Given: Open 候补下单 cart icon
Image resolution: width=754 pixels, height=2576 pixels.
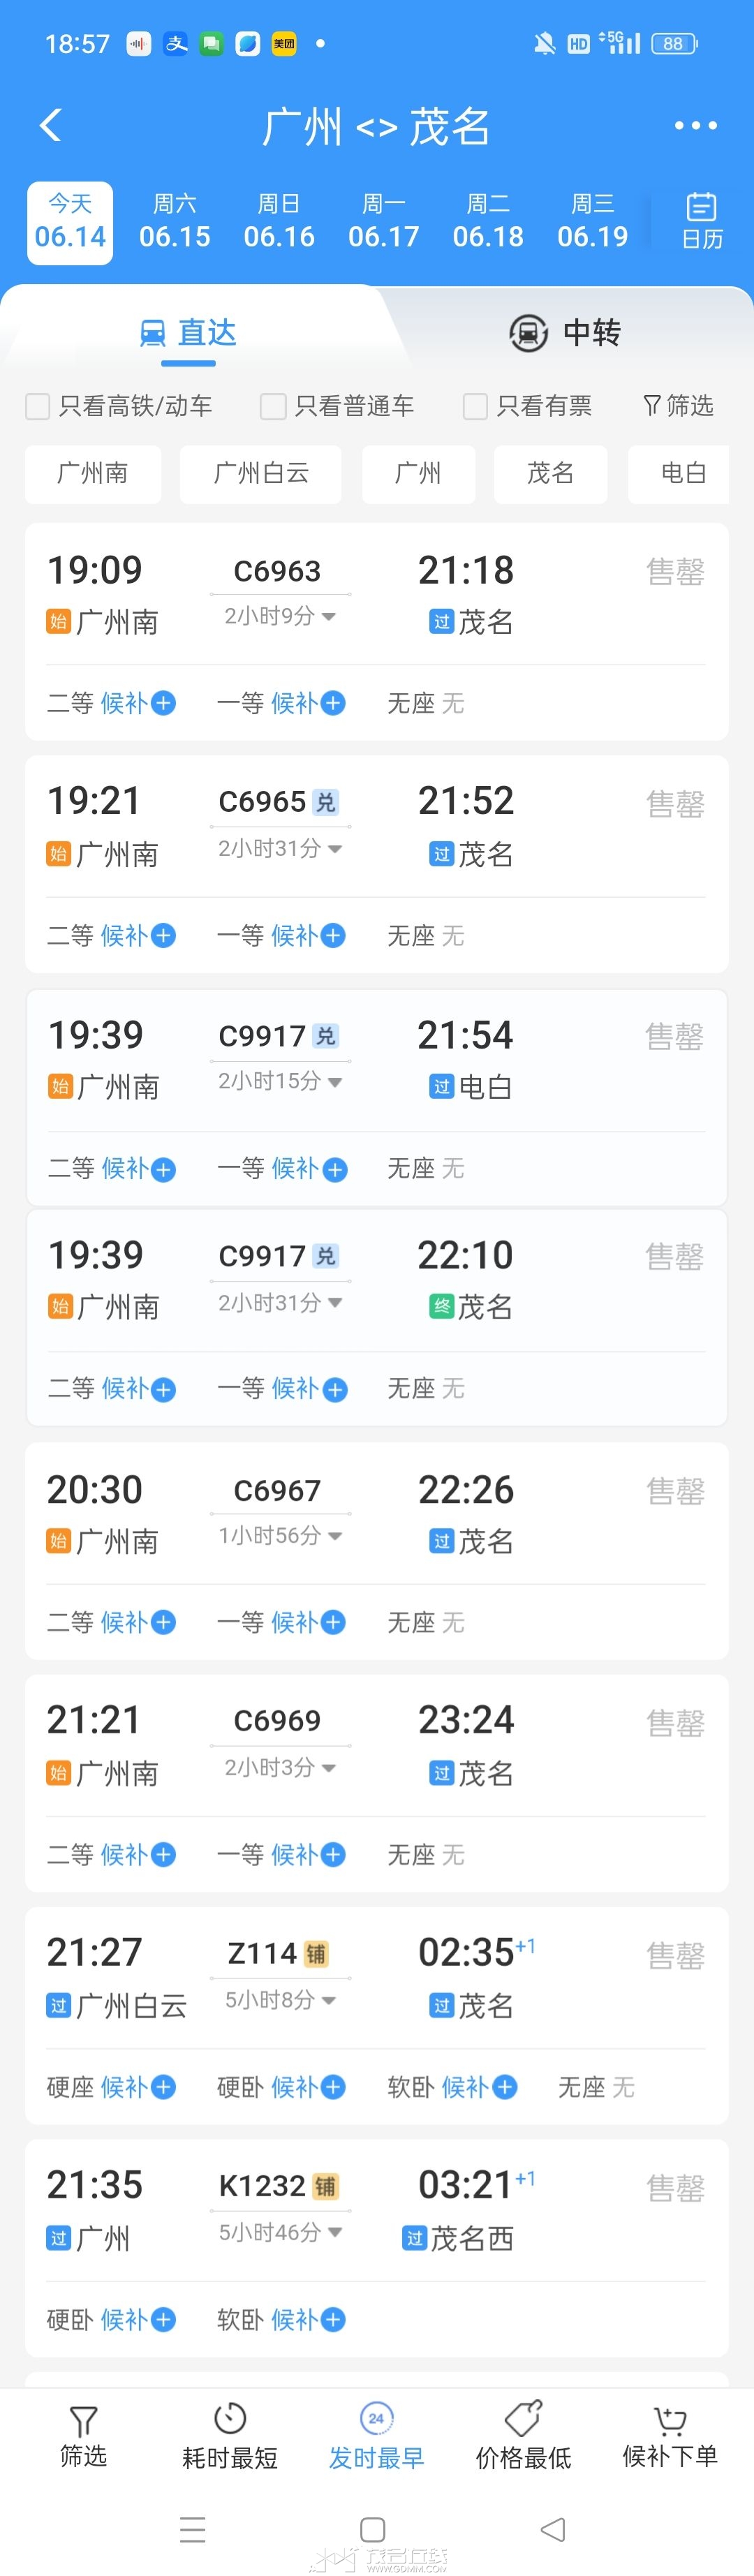Looking at the screenshot, I should [x=670, y=2419].
